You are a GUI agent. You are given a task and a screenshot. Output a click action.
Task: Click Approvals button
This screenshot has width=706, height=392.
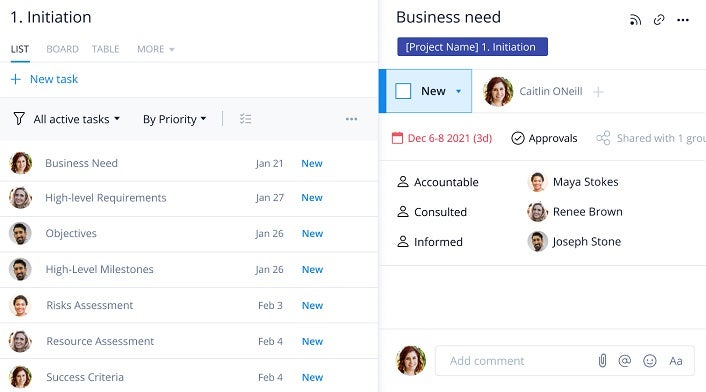[544, 138]
